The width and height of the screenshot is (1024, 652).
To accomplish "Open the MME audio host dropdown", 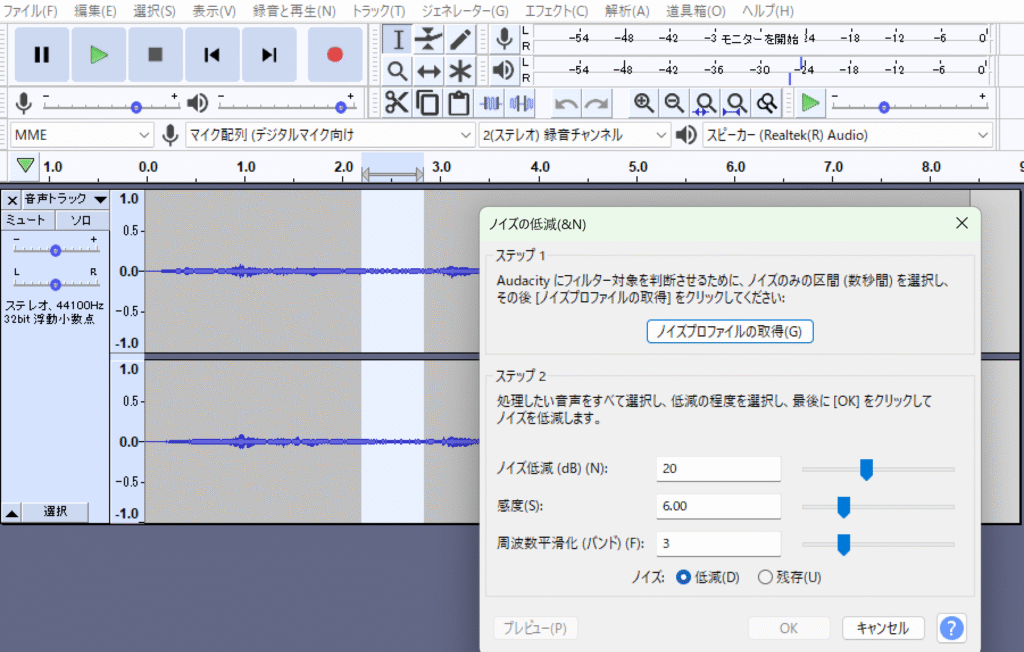I will pos(82,135).
